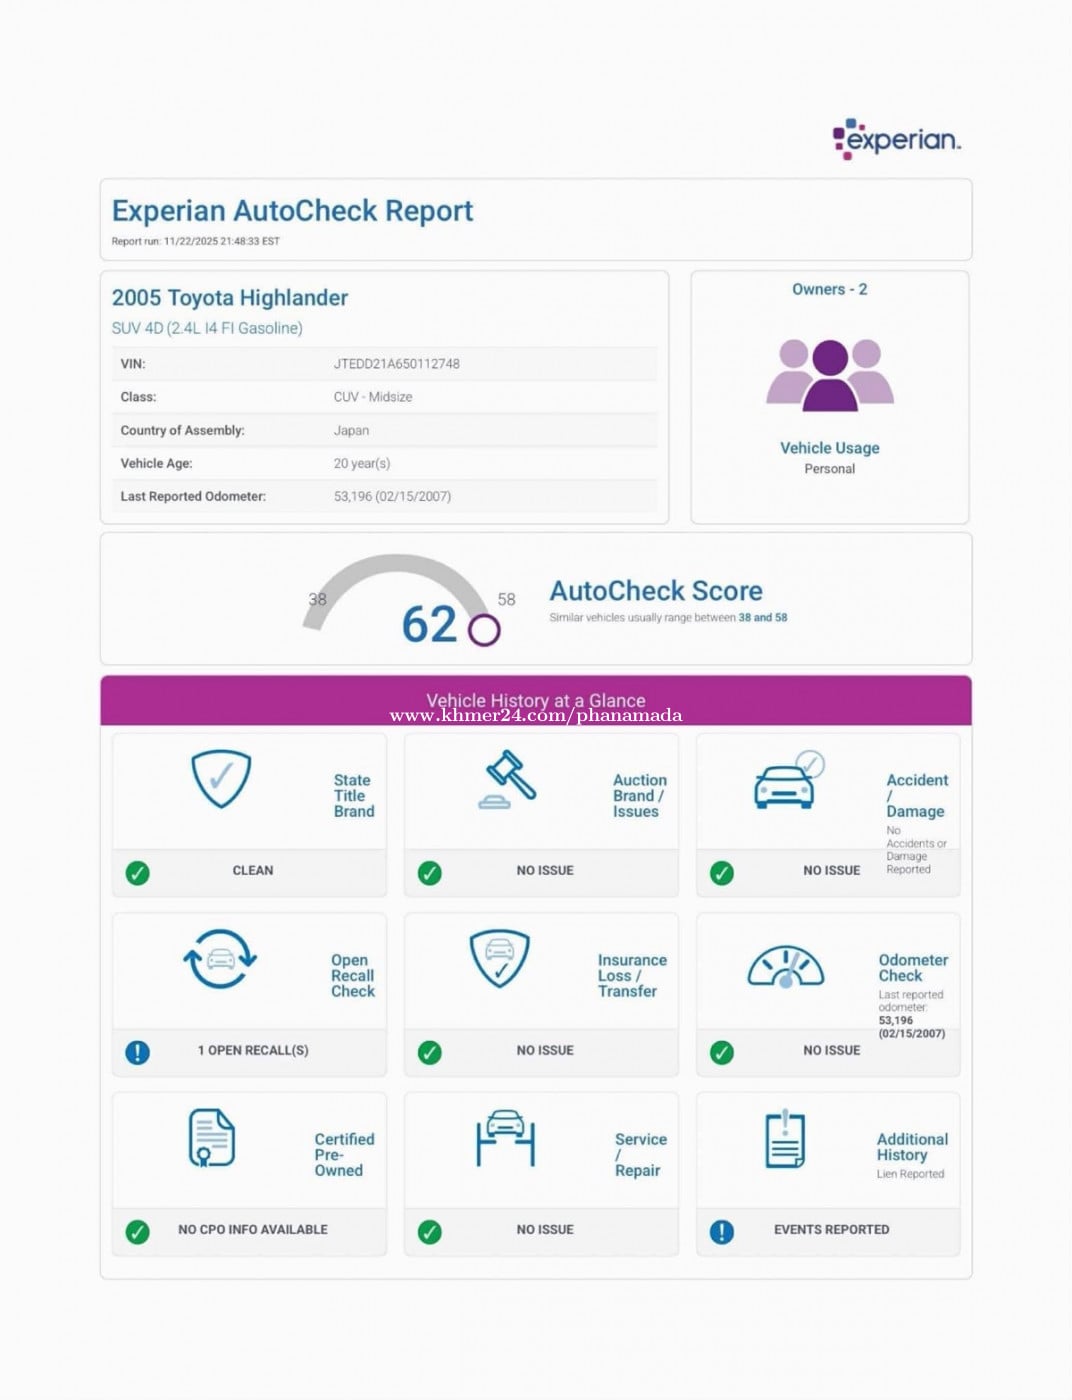Select the Vehicle History at a Glance header
This screenshot has height=1400, width=1072.
click(535, 700)
